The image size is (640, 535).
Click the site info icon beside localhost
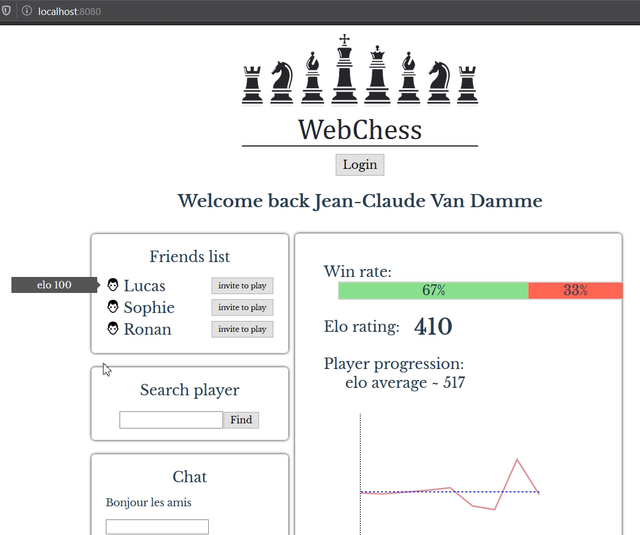(27, 11)
